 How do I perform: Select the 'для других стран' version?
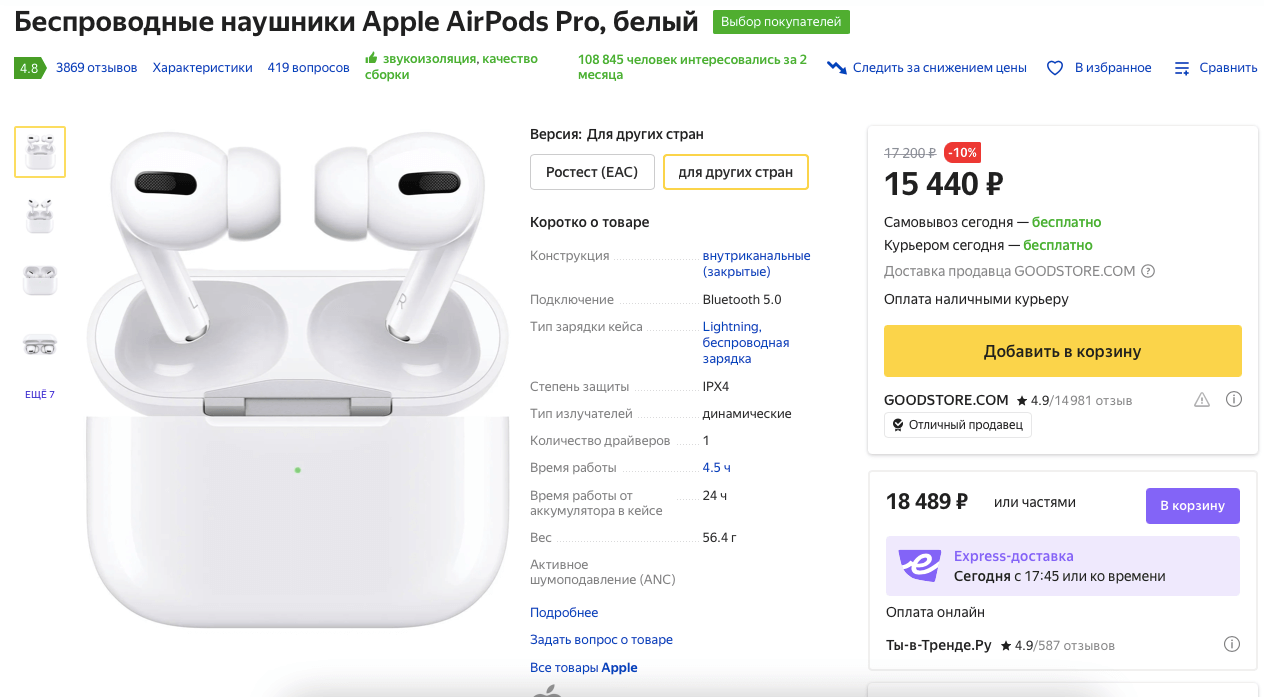(735, 171)
